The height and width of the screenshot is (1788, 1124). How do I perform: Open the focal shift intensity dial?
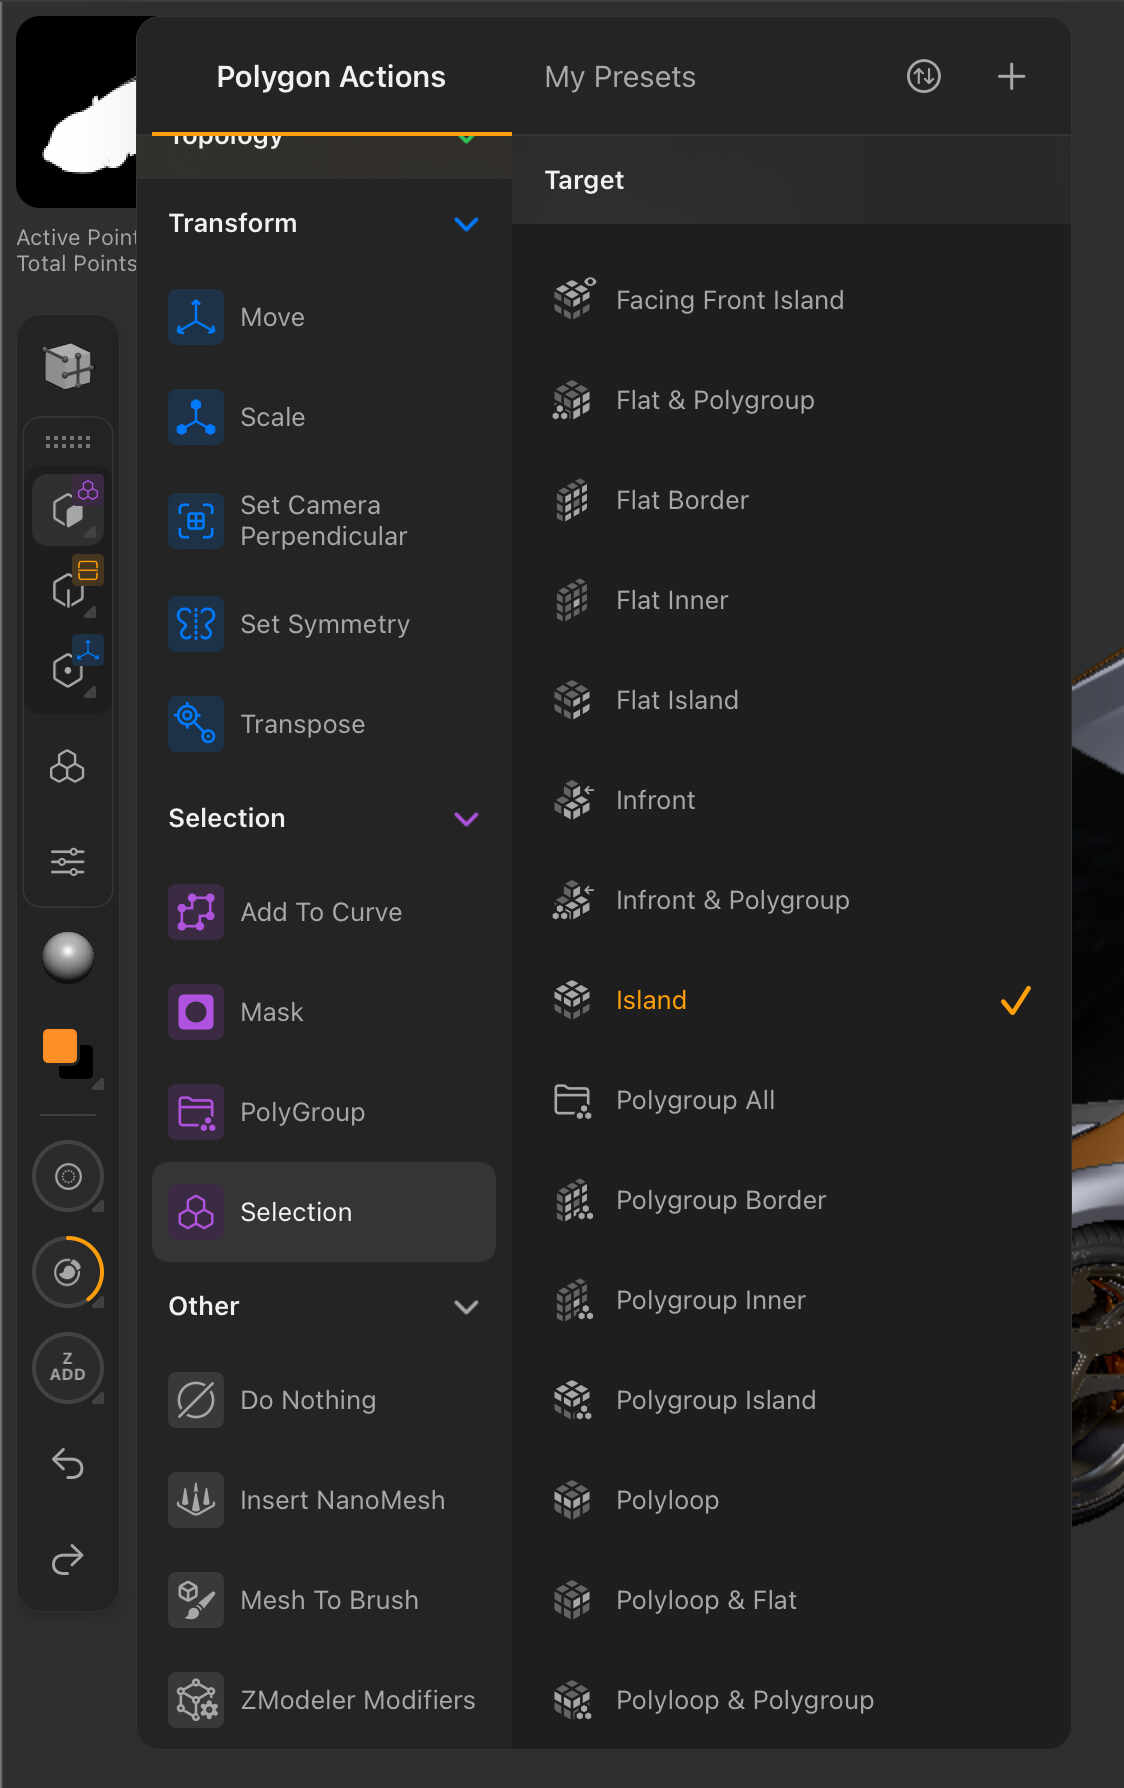click(68, 1272)
